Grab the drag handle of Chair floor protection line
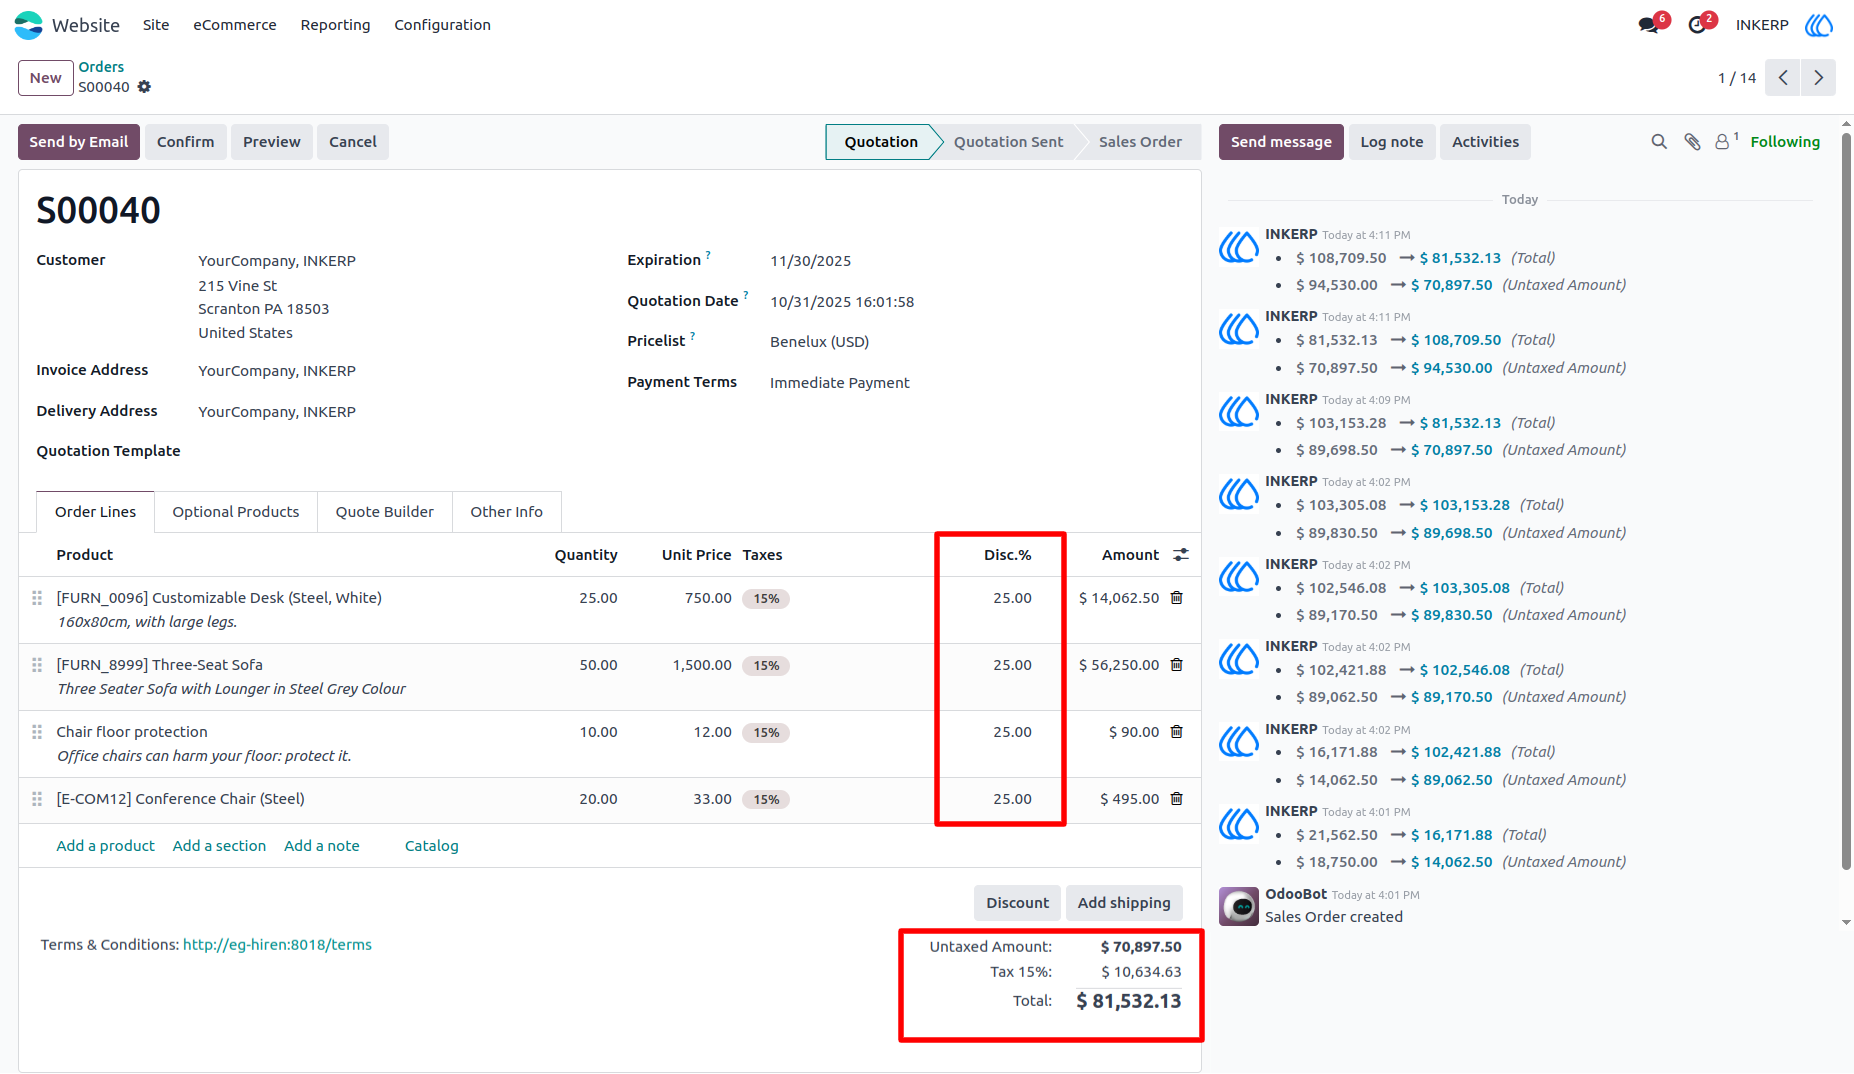 click(x=37, y=732)
